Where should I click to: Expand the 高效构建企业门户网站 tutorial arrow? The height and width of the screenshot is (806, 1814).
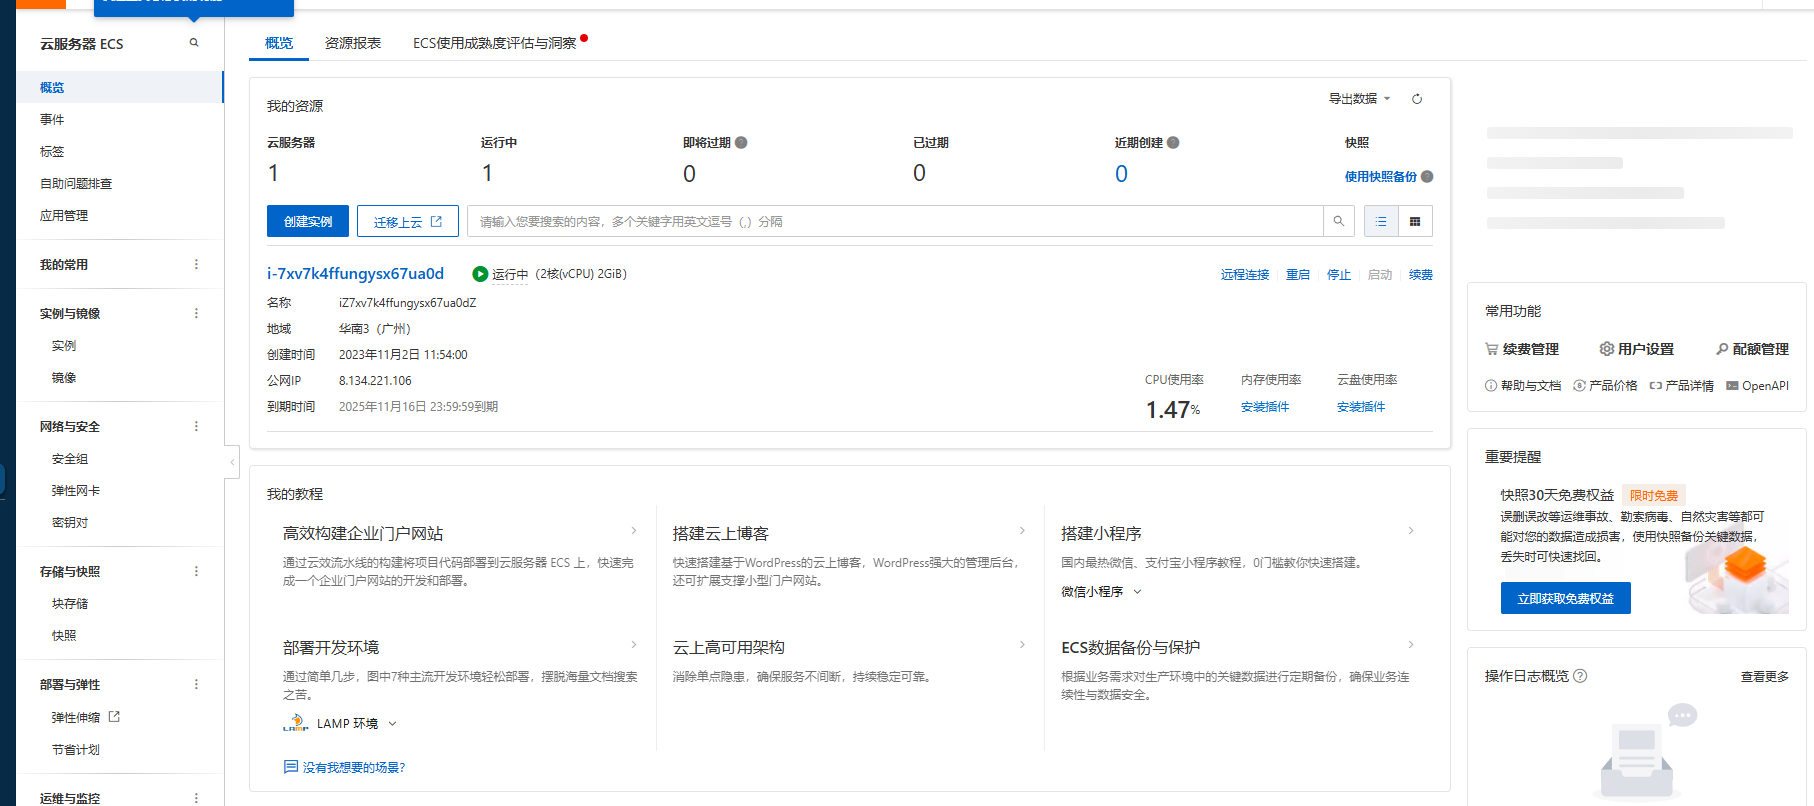pyautogui.click(x=634, y=531)
